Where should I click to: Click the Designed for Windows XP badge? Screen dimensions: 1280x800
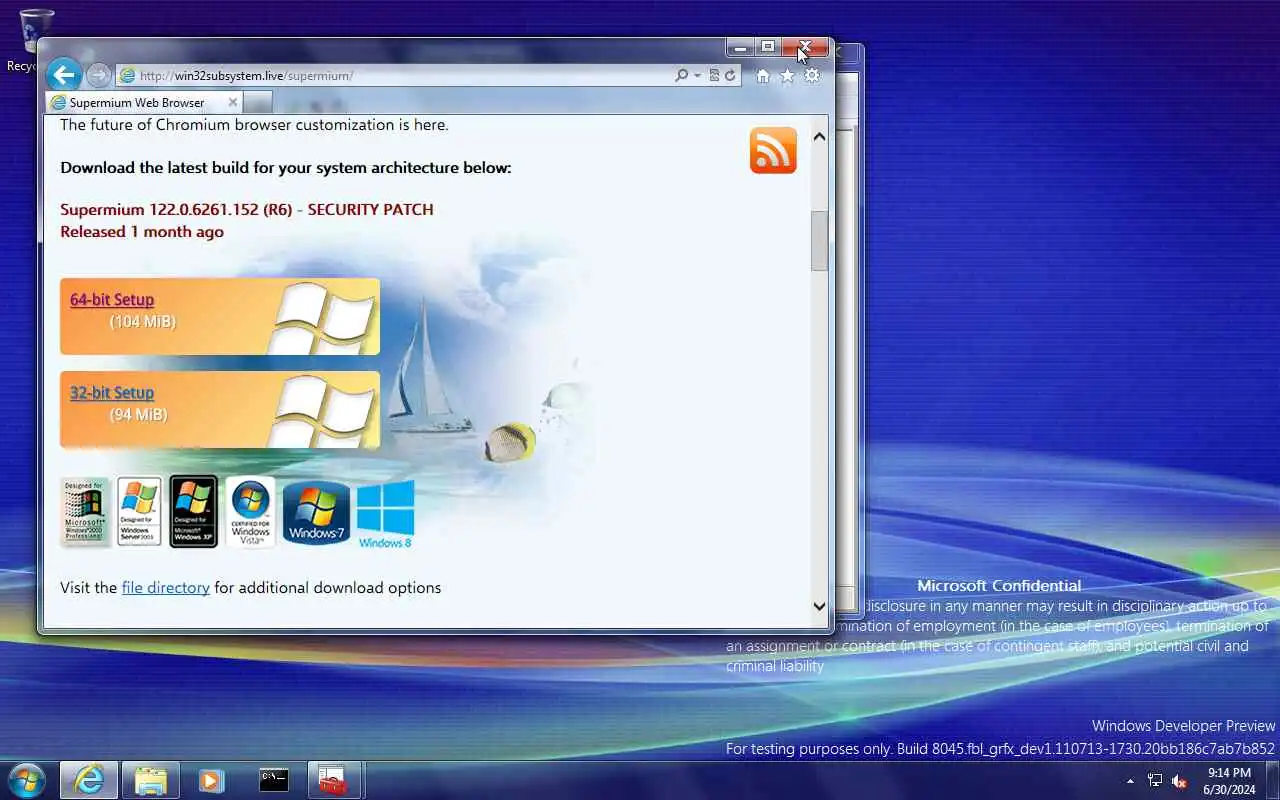click(194, 511)
